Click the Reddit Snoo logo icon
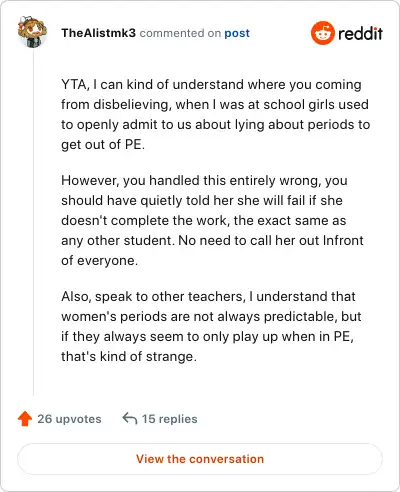400x492 pixels. 322,33
